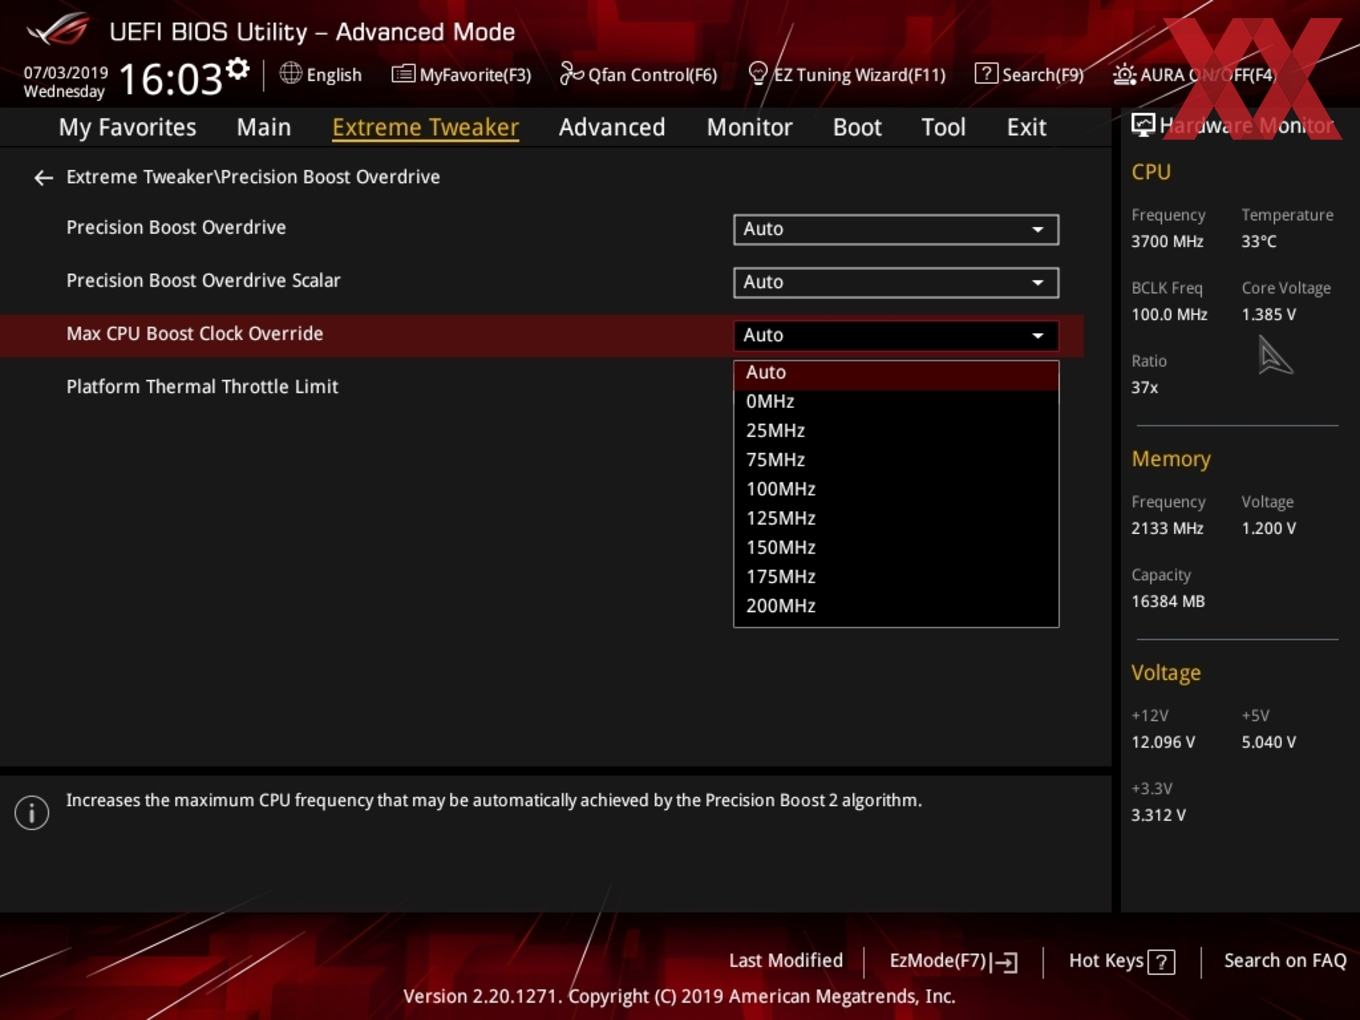Screen dimensions: 1360x1020
Task: Switch to Main tab
Action: (264, 128)
